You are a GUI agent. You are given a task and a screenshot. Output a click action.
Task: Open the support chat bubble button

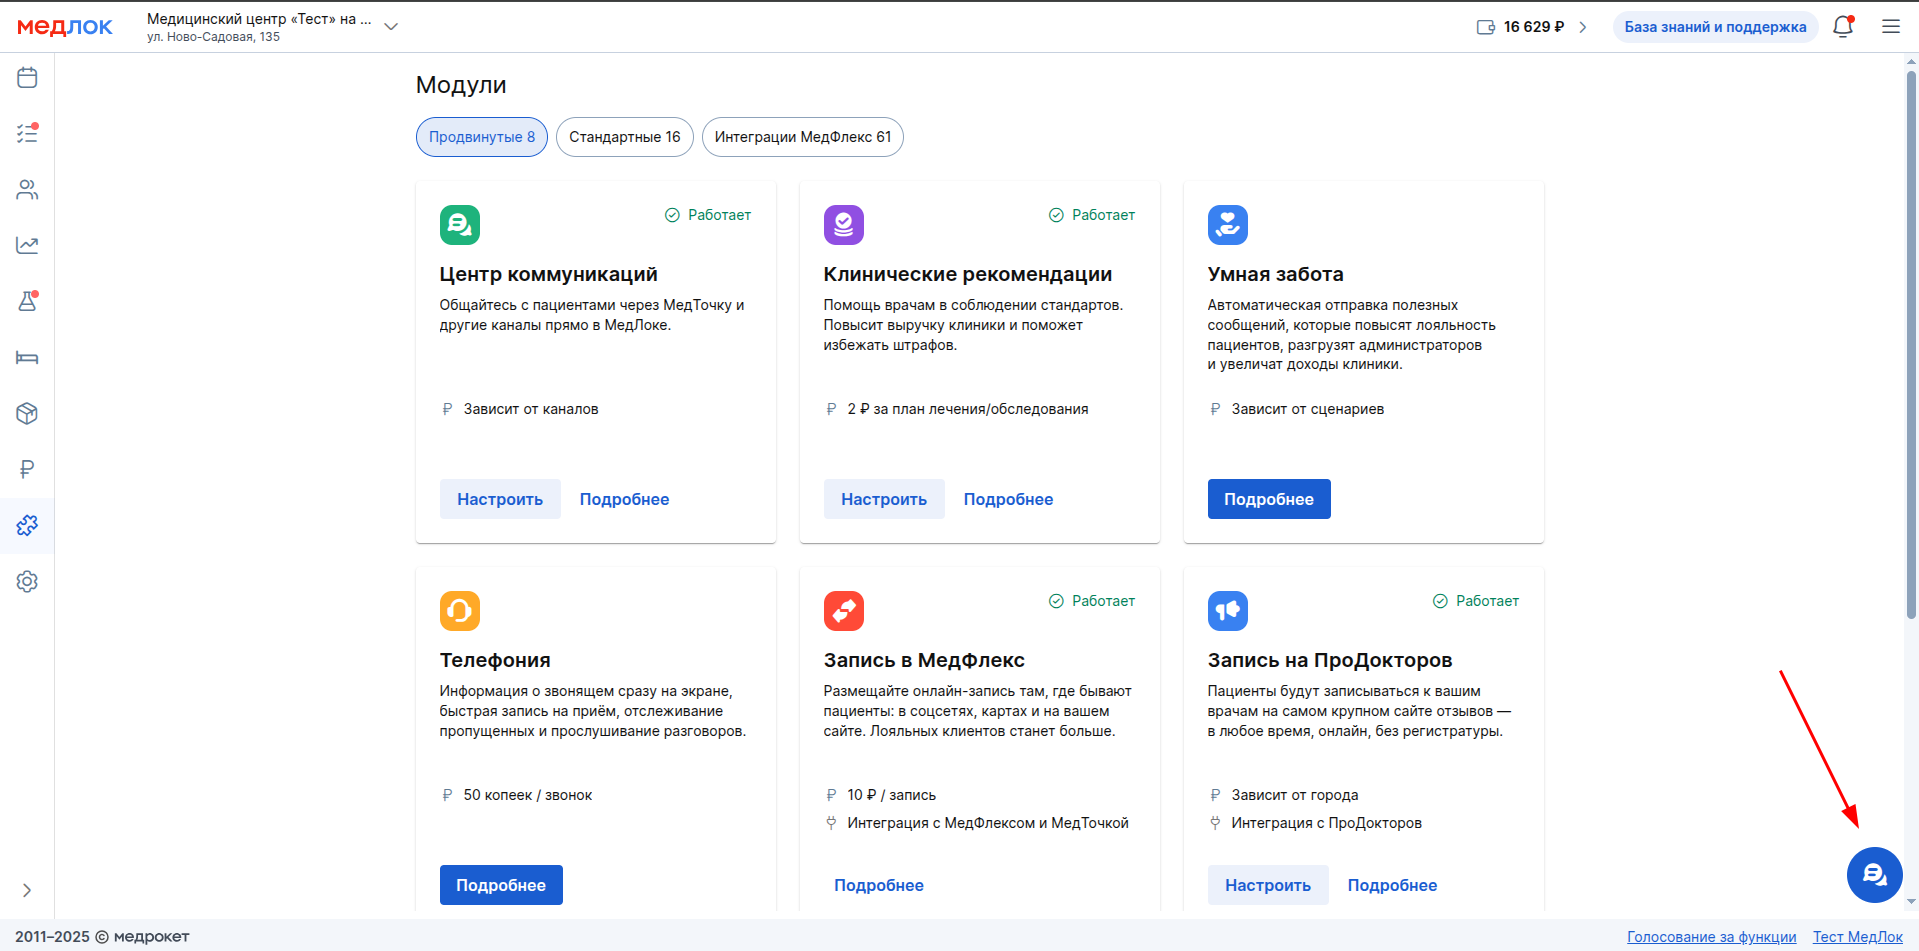click(1875, 875)
